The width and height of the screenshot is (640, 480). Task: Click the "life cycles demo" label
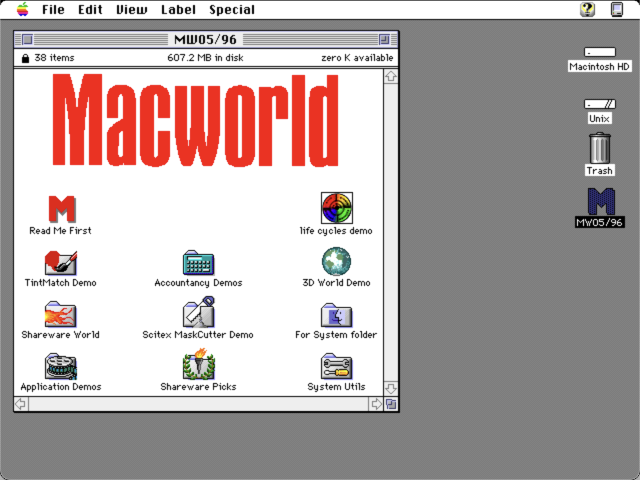click(336, 231)
